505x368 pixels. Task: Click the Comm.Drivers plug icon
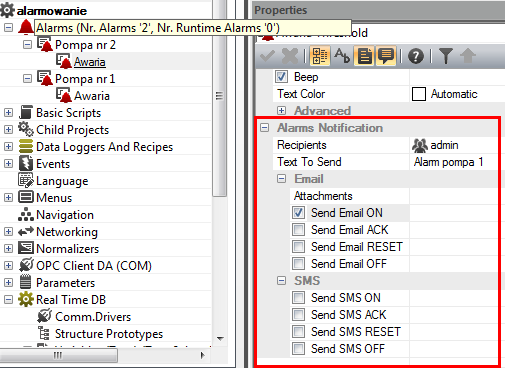(x=45, y=316)
